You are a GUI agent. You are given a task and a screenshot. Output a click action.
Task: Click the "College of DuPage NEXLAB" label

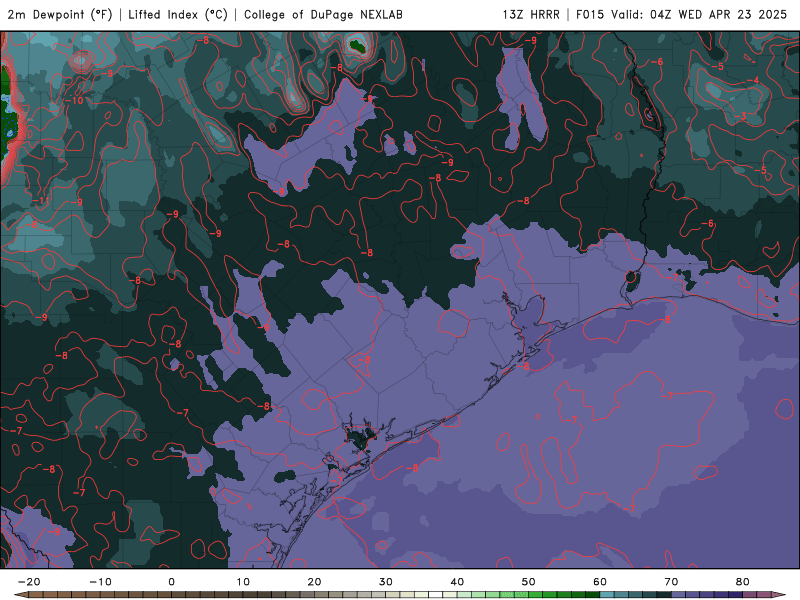click(323, 15)
